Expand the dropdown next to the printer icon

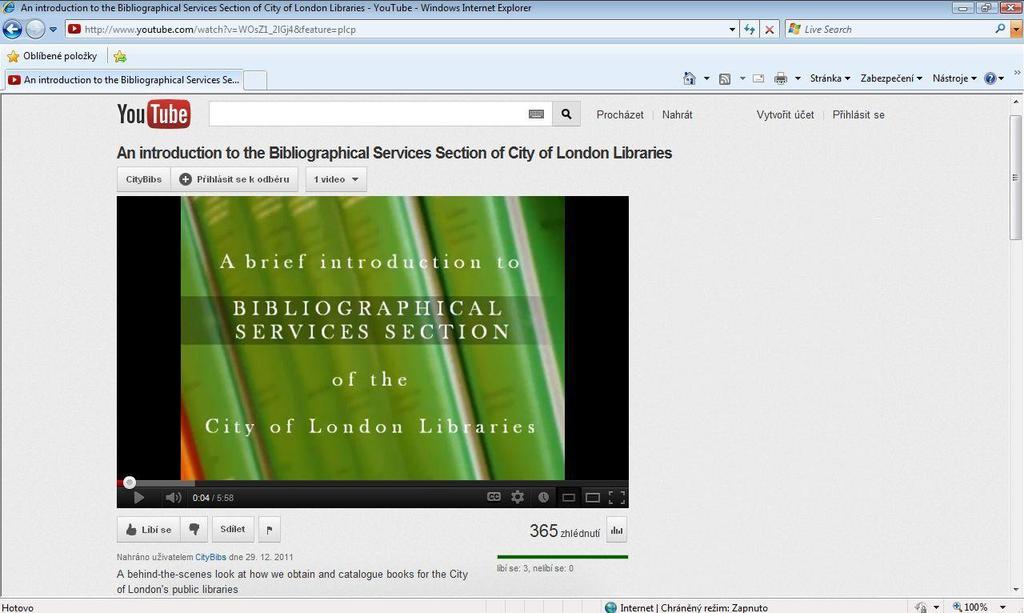[x=797, y=78]
